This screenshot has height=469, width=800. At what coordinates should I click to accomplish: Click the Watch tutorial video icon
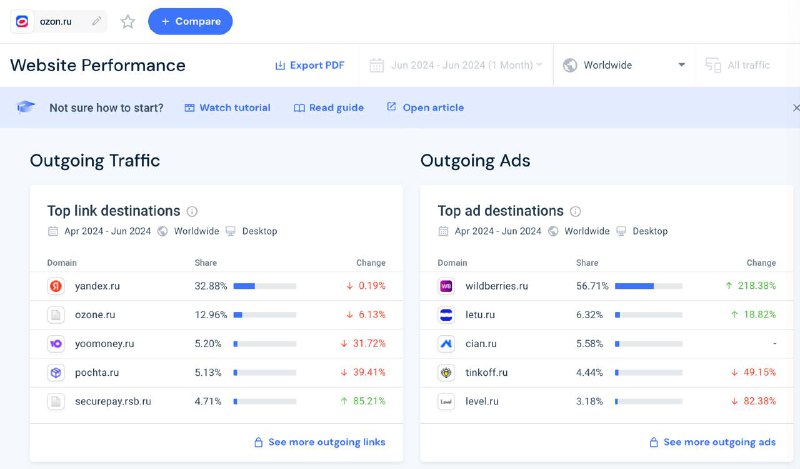(189, 108)
